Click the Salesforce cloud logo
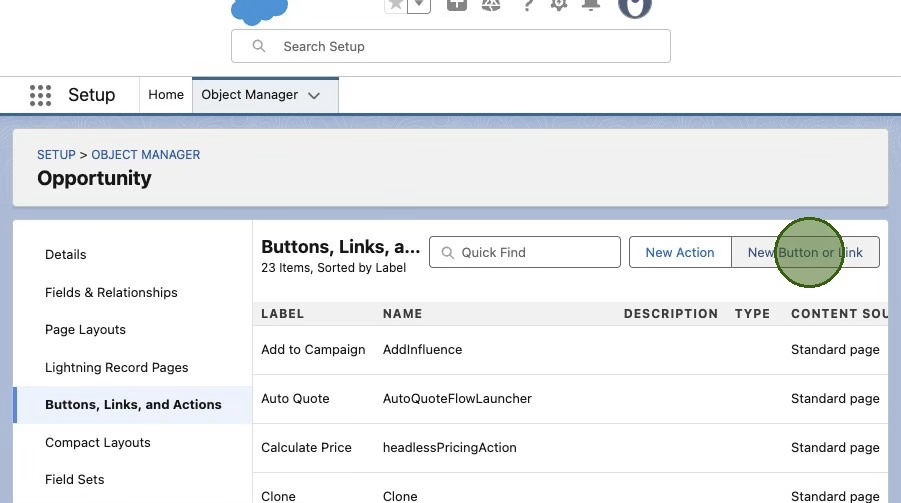 tap(259, 10)
